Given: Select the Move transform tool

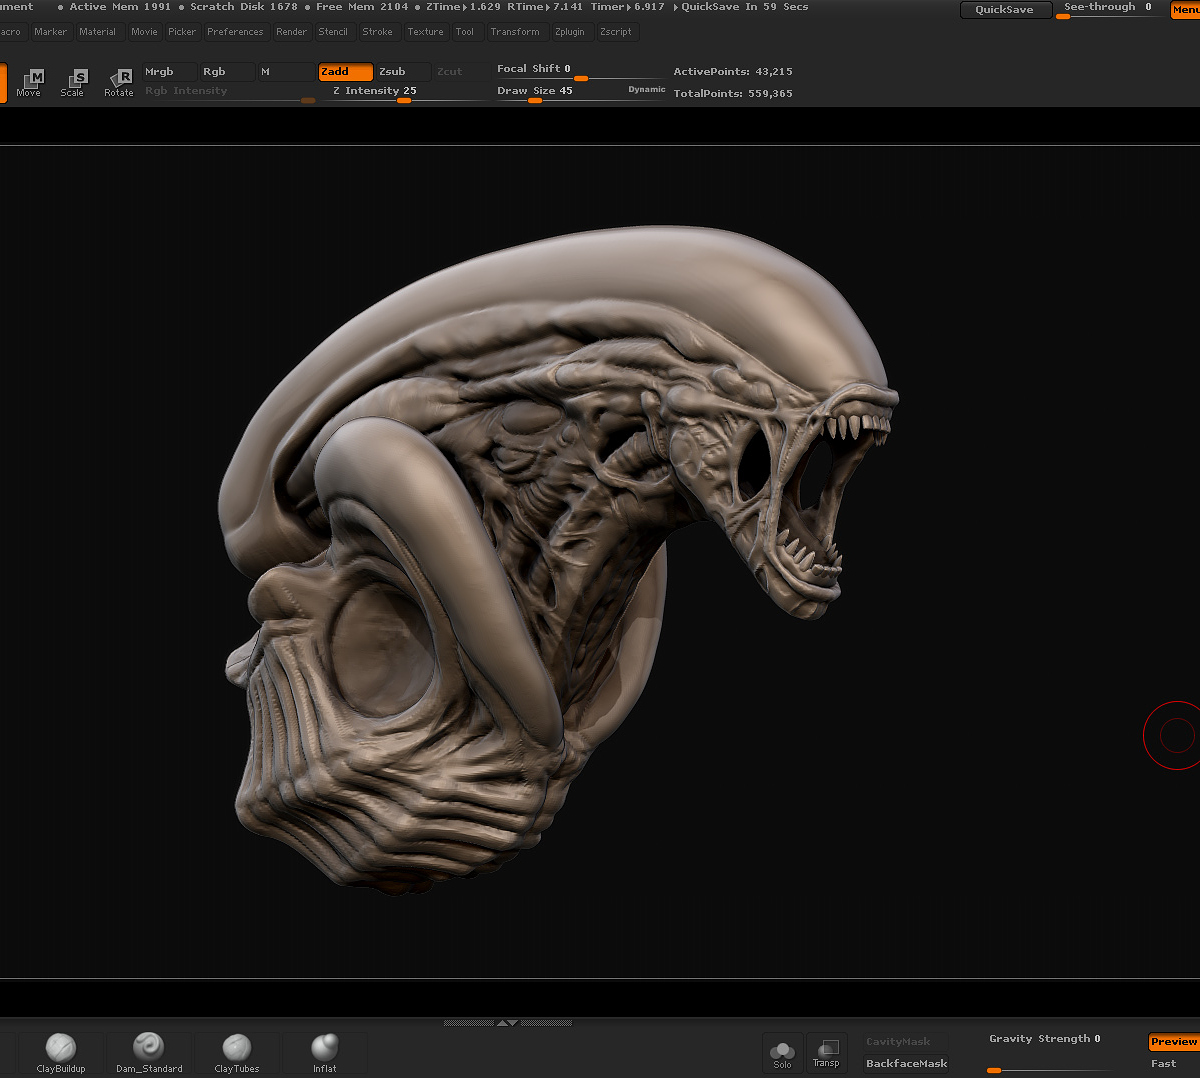Looking at the screenshot, I should (29, 82).
